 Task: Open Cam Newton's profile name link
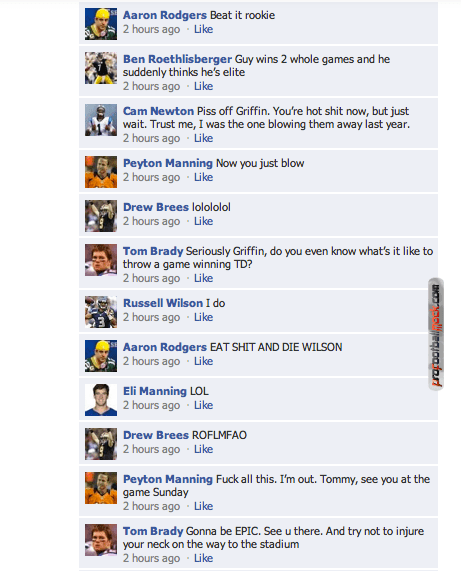[x=158, y=111]
